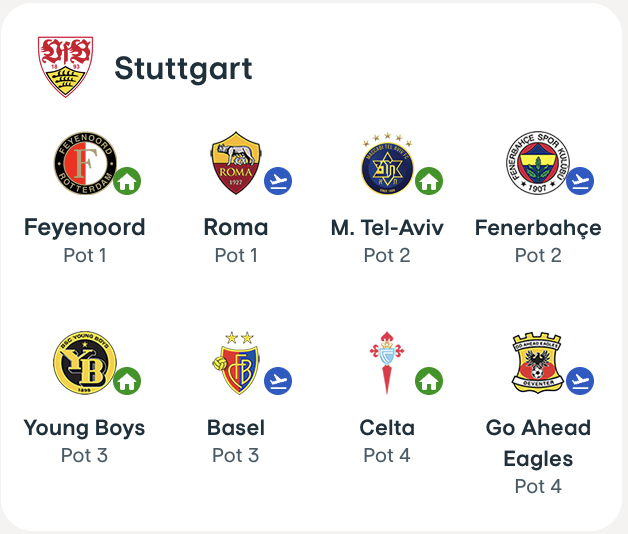Click the Pot 4 label under Celta
This screenshot has height=534, width=628.
pos(387,455)
